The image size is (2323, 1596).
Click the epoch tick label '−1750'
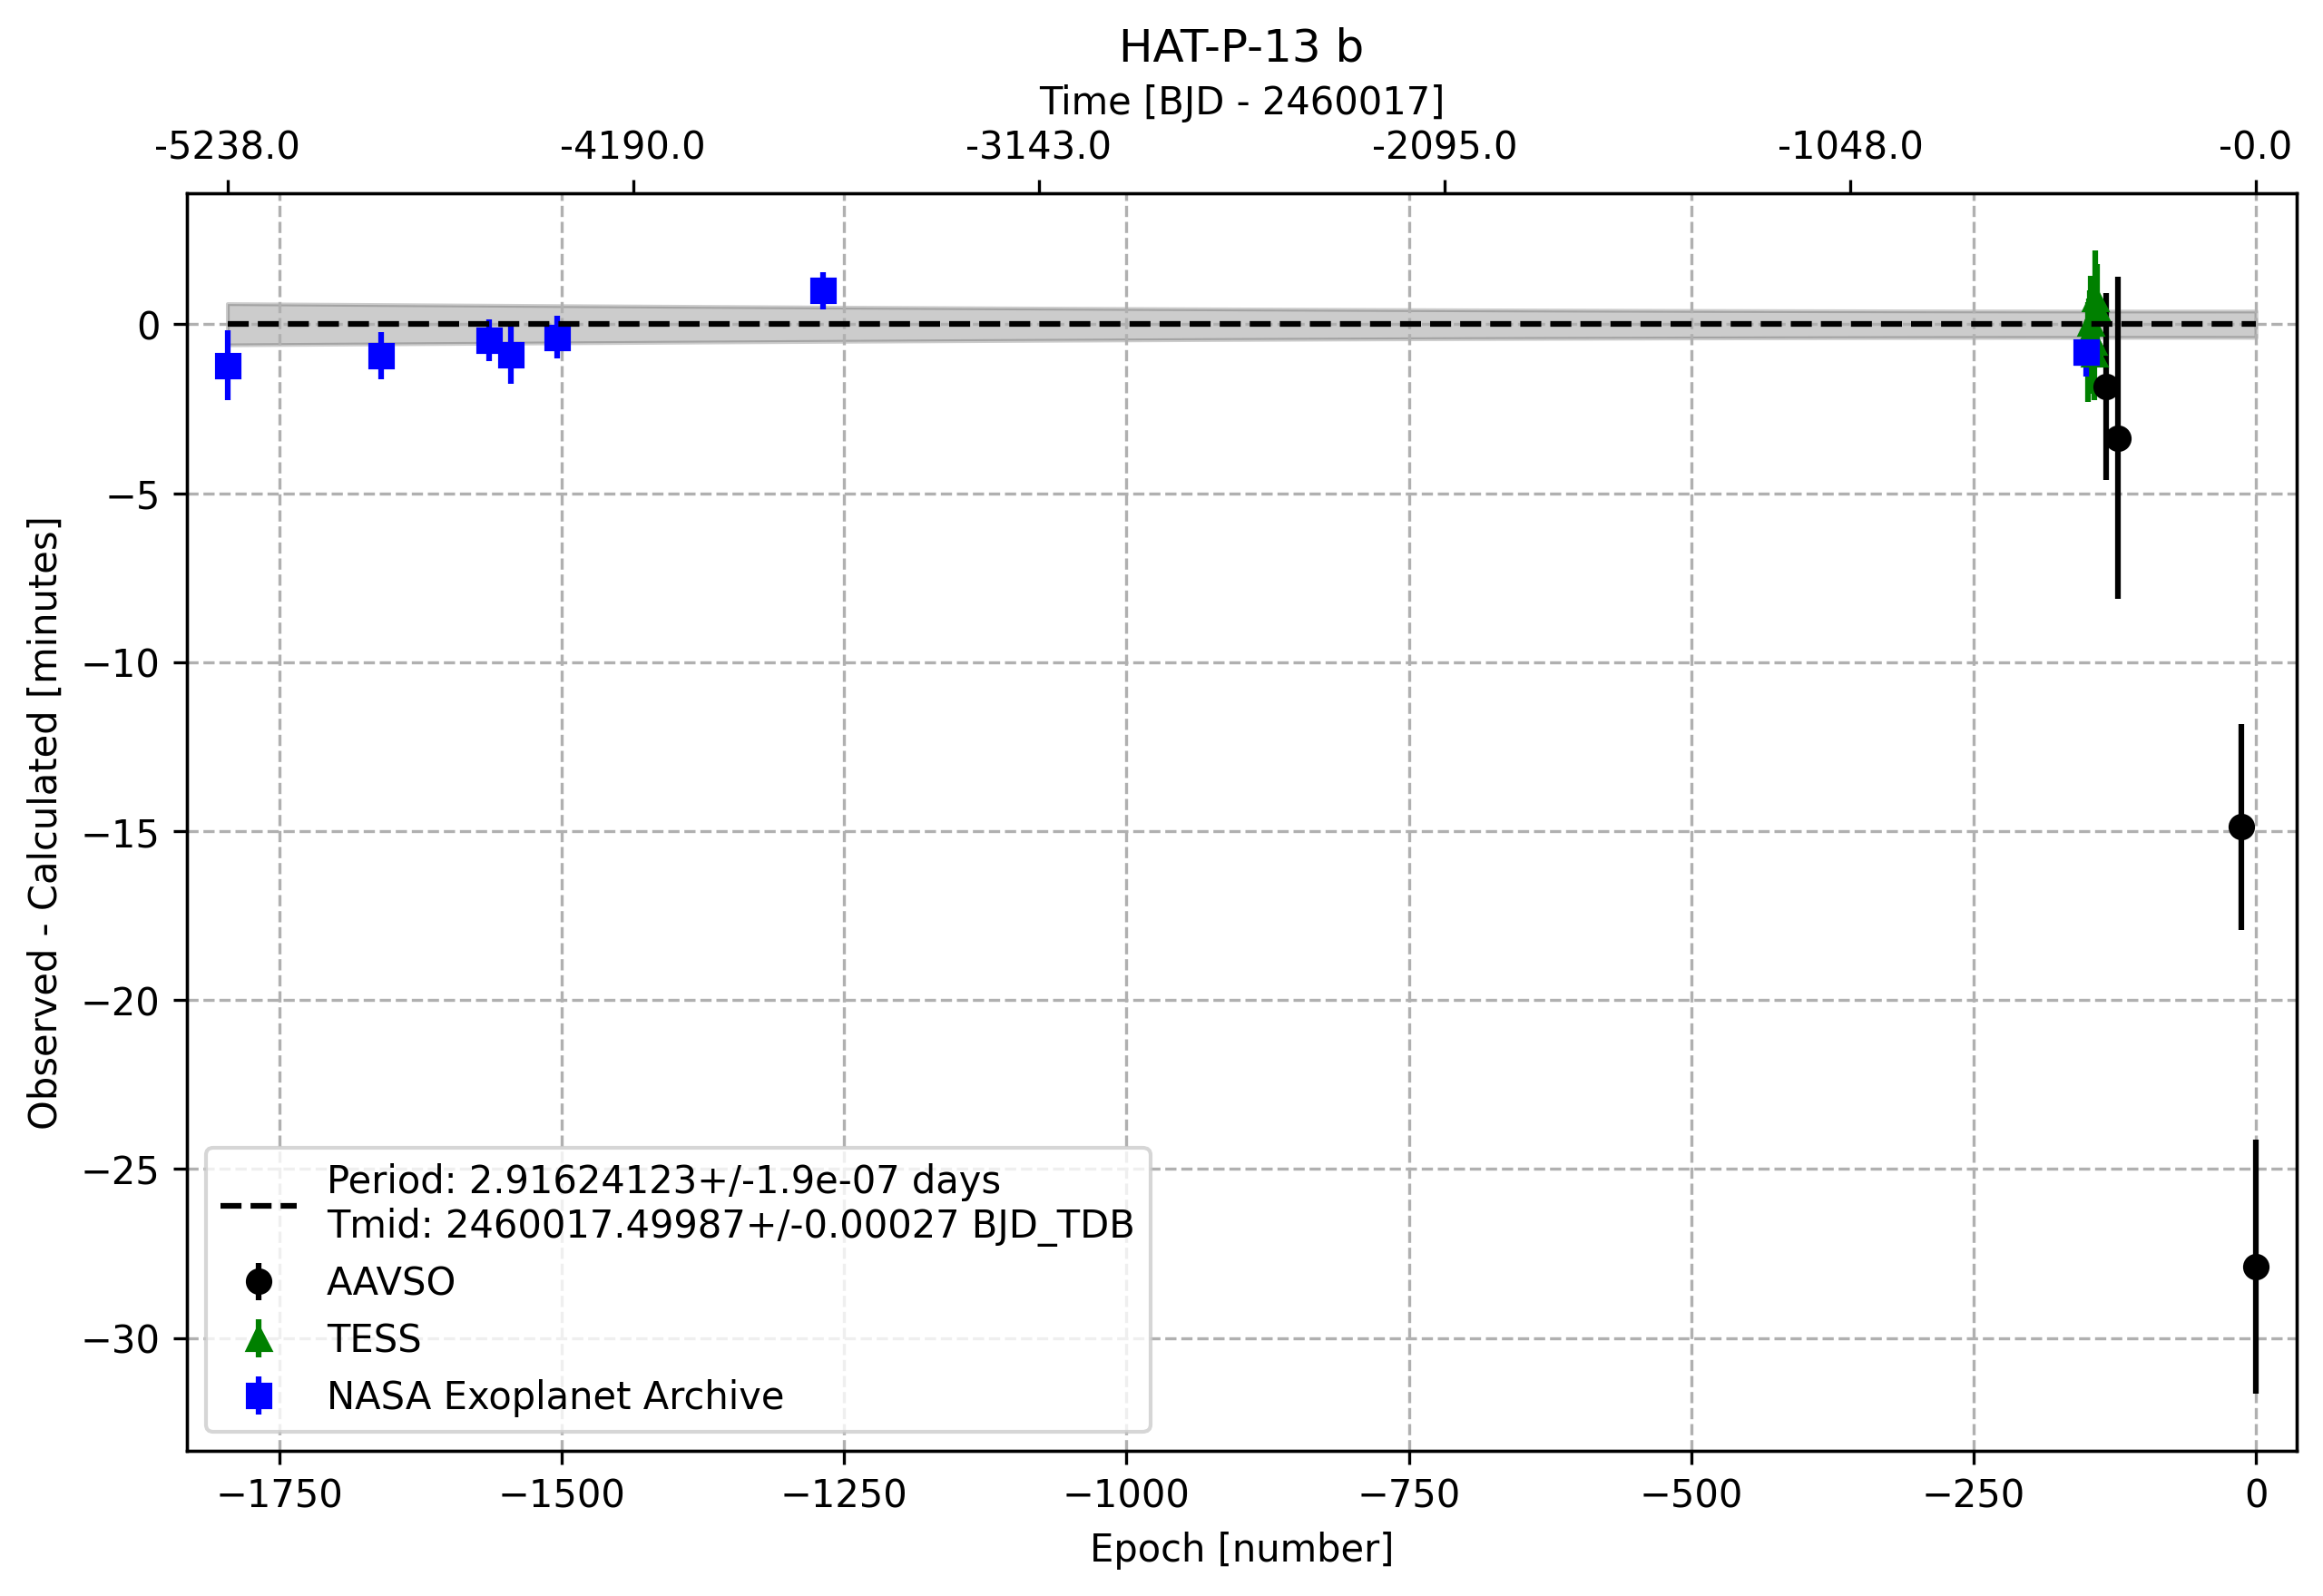tap(280, 1494)
